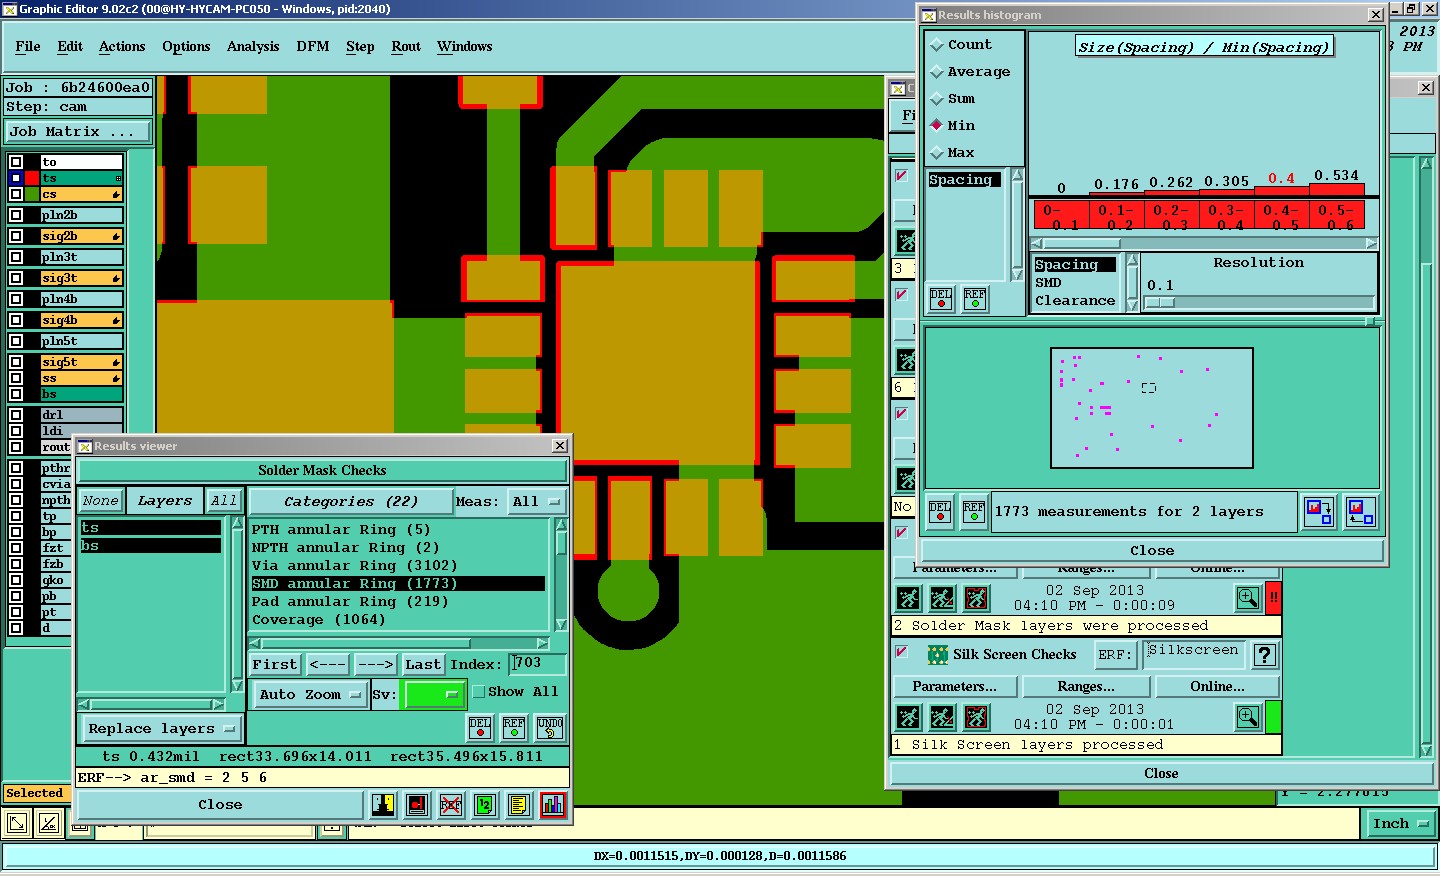1440x876 pixels.
Task: Click the Close button in Results viewer
Action: 220,805
